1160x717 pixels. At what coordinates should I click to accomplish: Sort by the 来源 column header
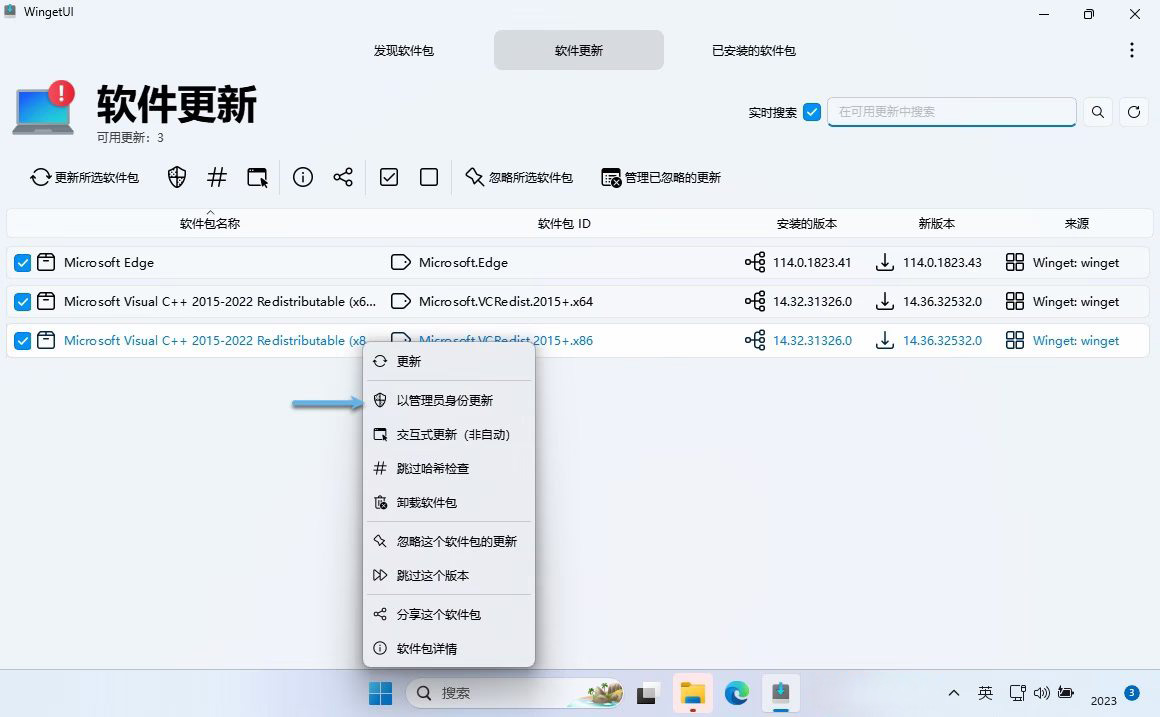(x=1076, y=223)
